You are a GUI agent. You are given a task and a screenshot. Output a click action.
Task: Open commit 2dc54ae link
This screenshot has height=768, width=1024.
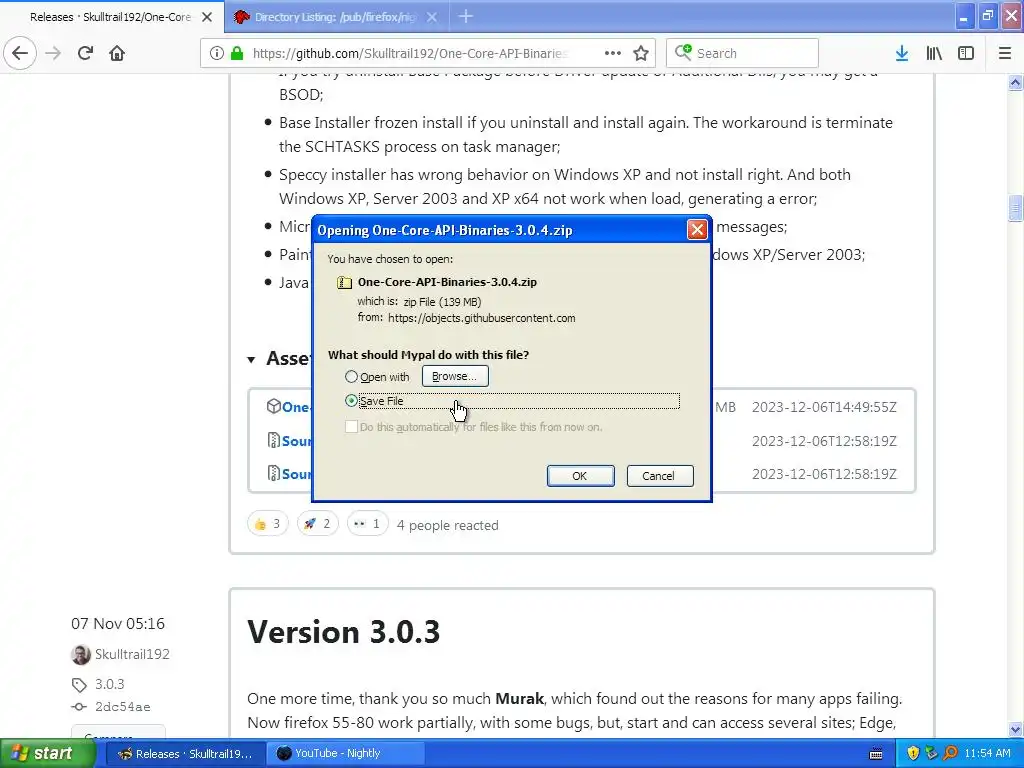click(123, 707)
